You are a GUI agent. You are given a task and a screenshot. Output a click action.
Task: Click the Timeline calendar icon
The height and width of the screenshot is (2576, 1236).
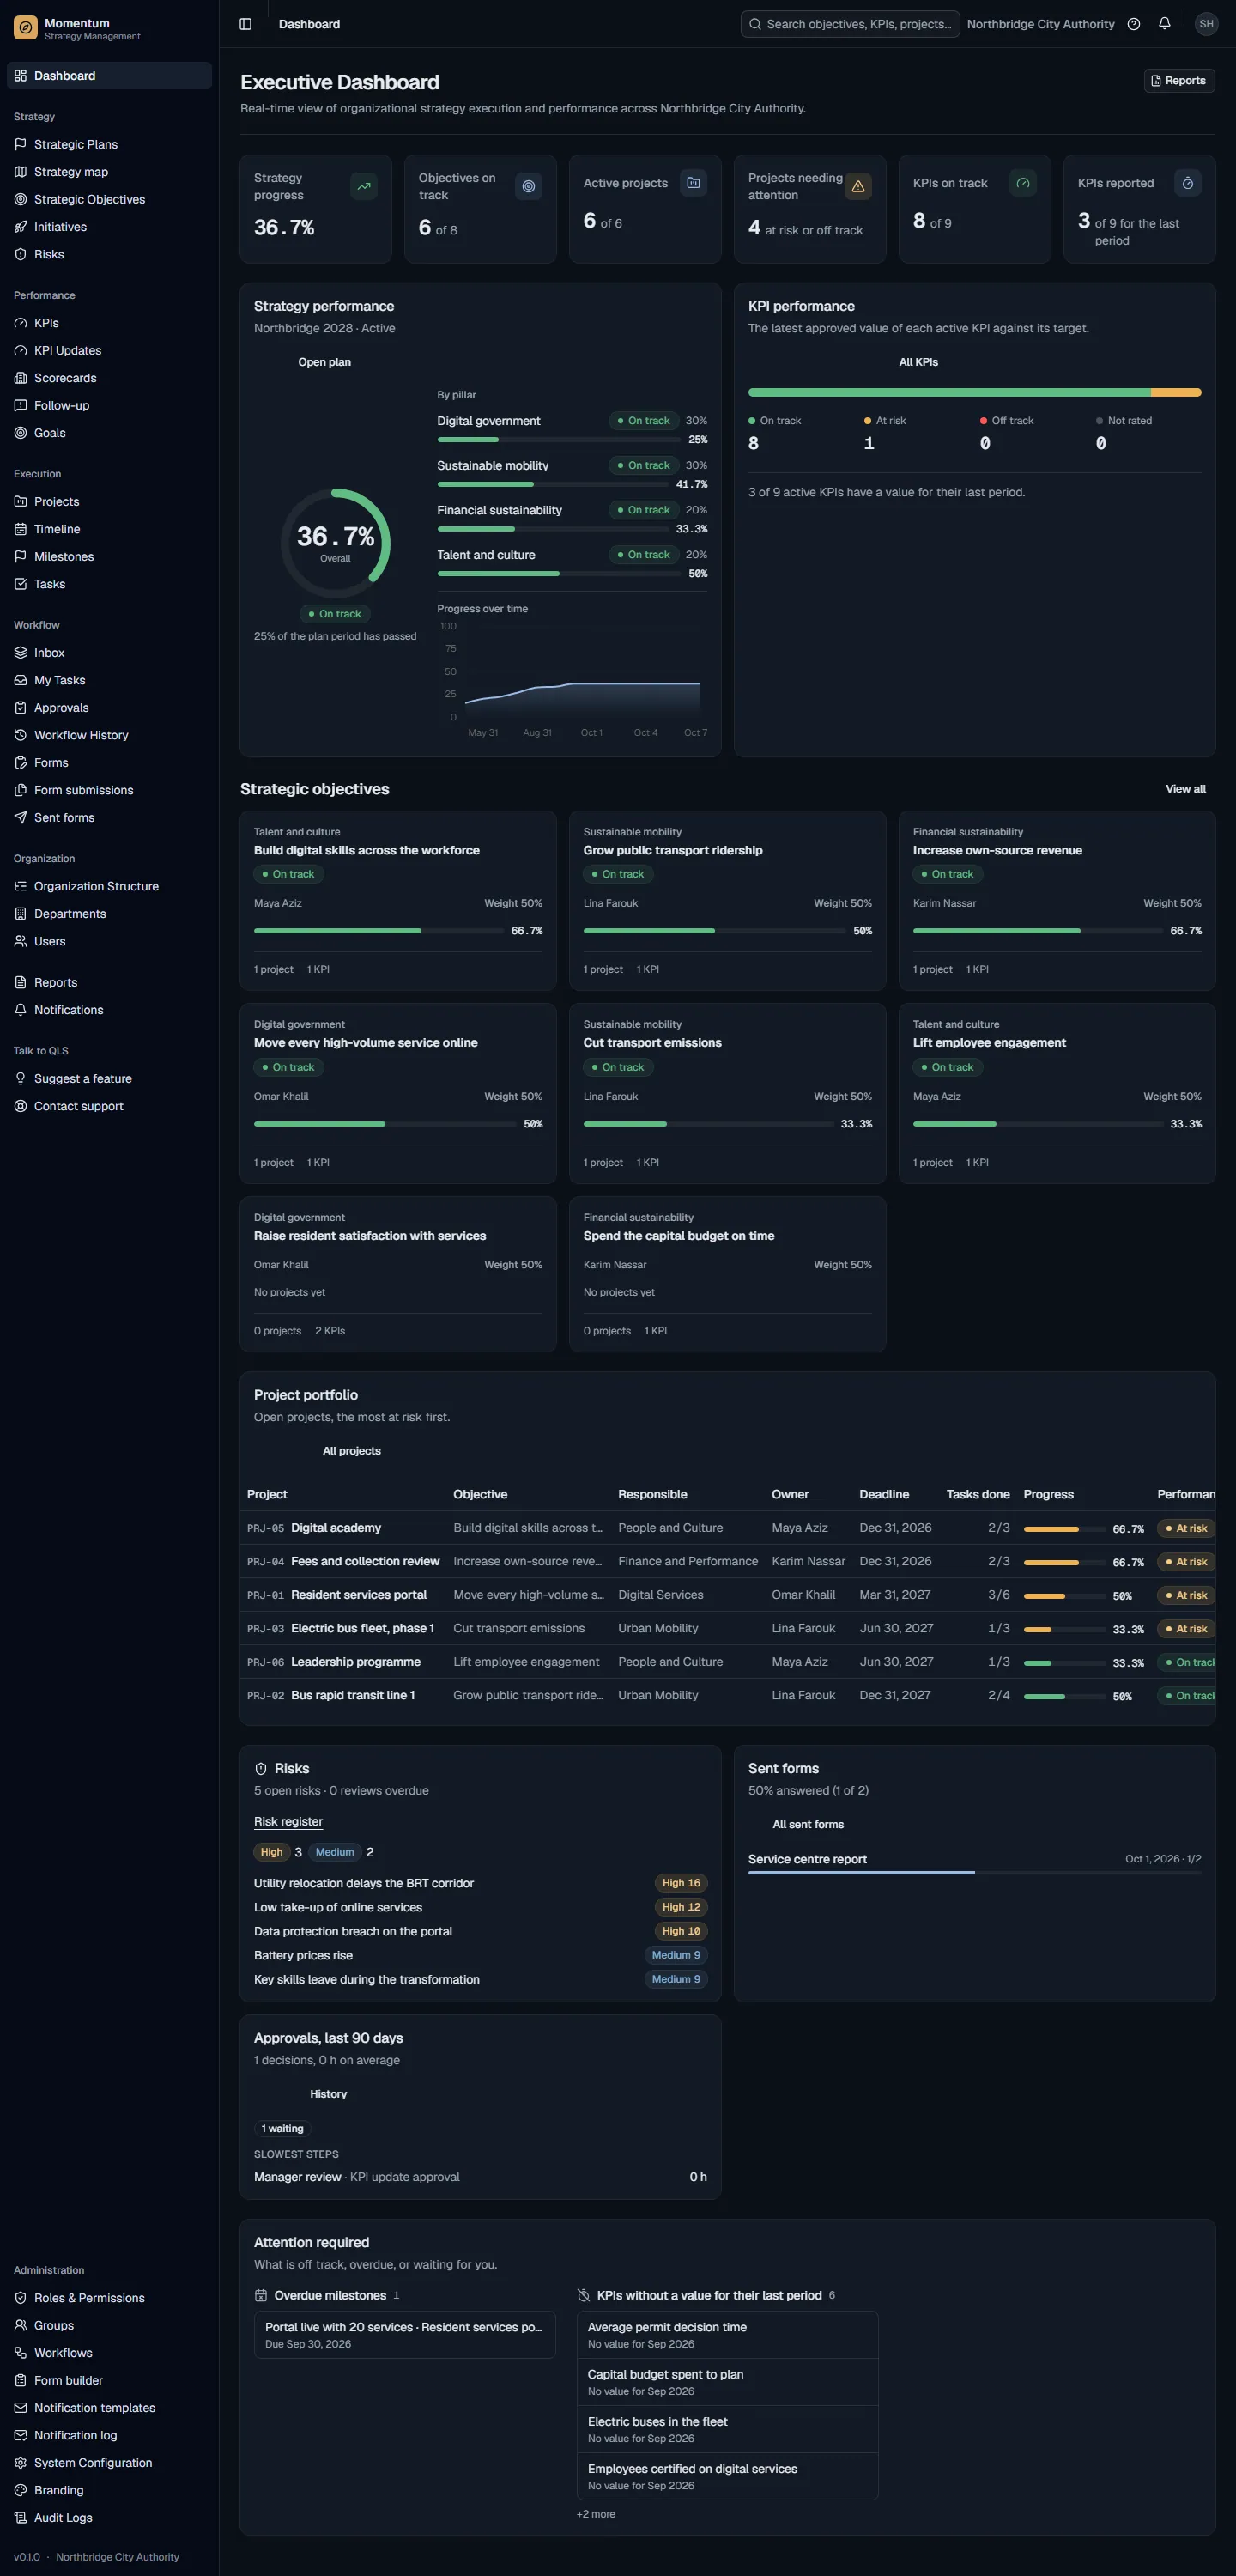[x=20, y=529]
